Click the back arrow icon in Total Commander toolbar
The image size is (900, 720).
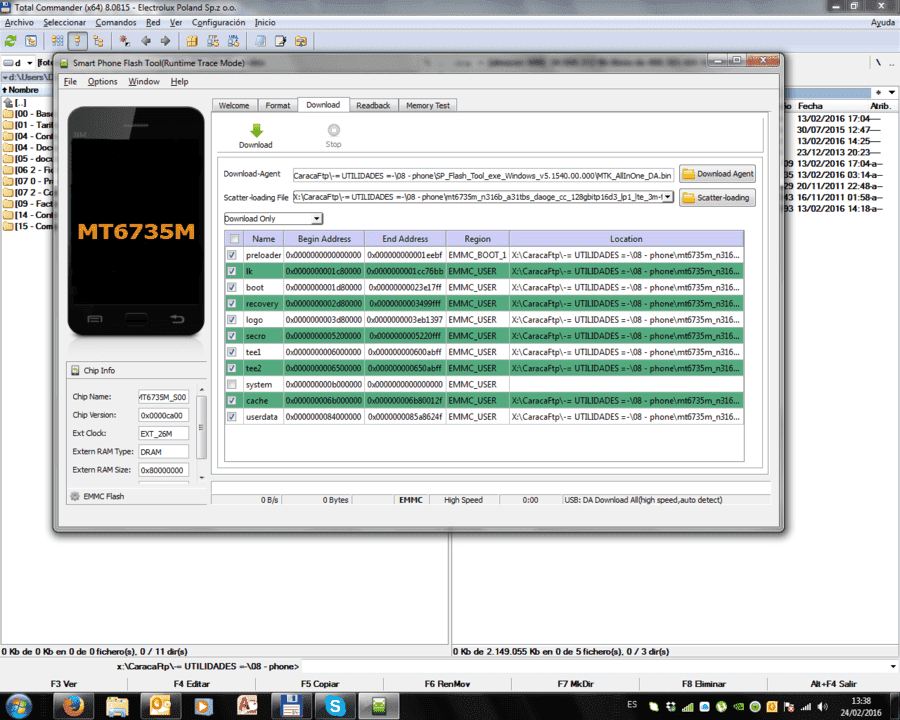tap(146, 41)
